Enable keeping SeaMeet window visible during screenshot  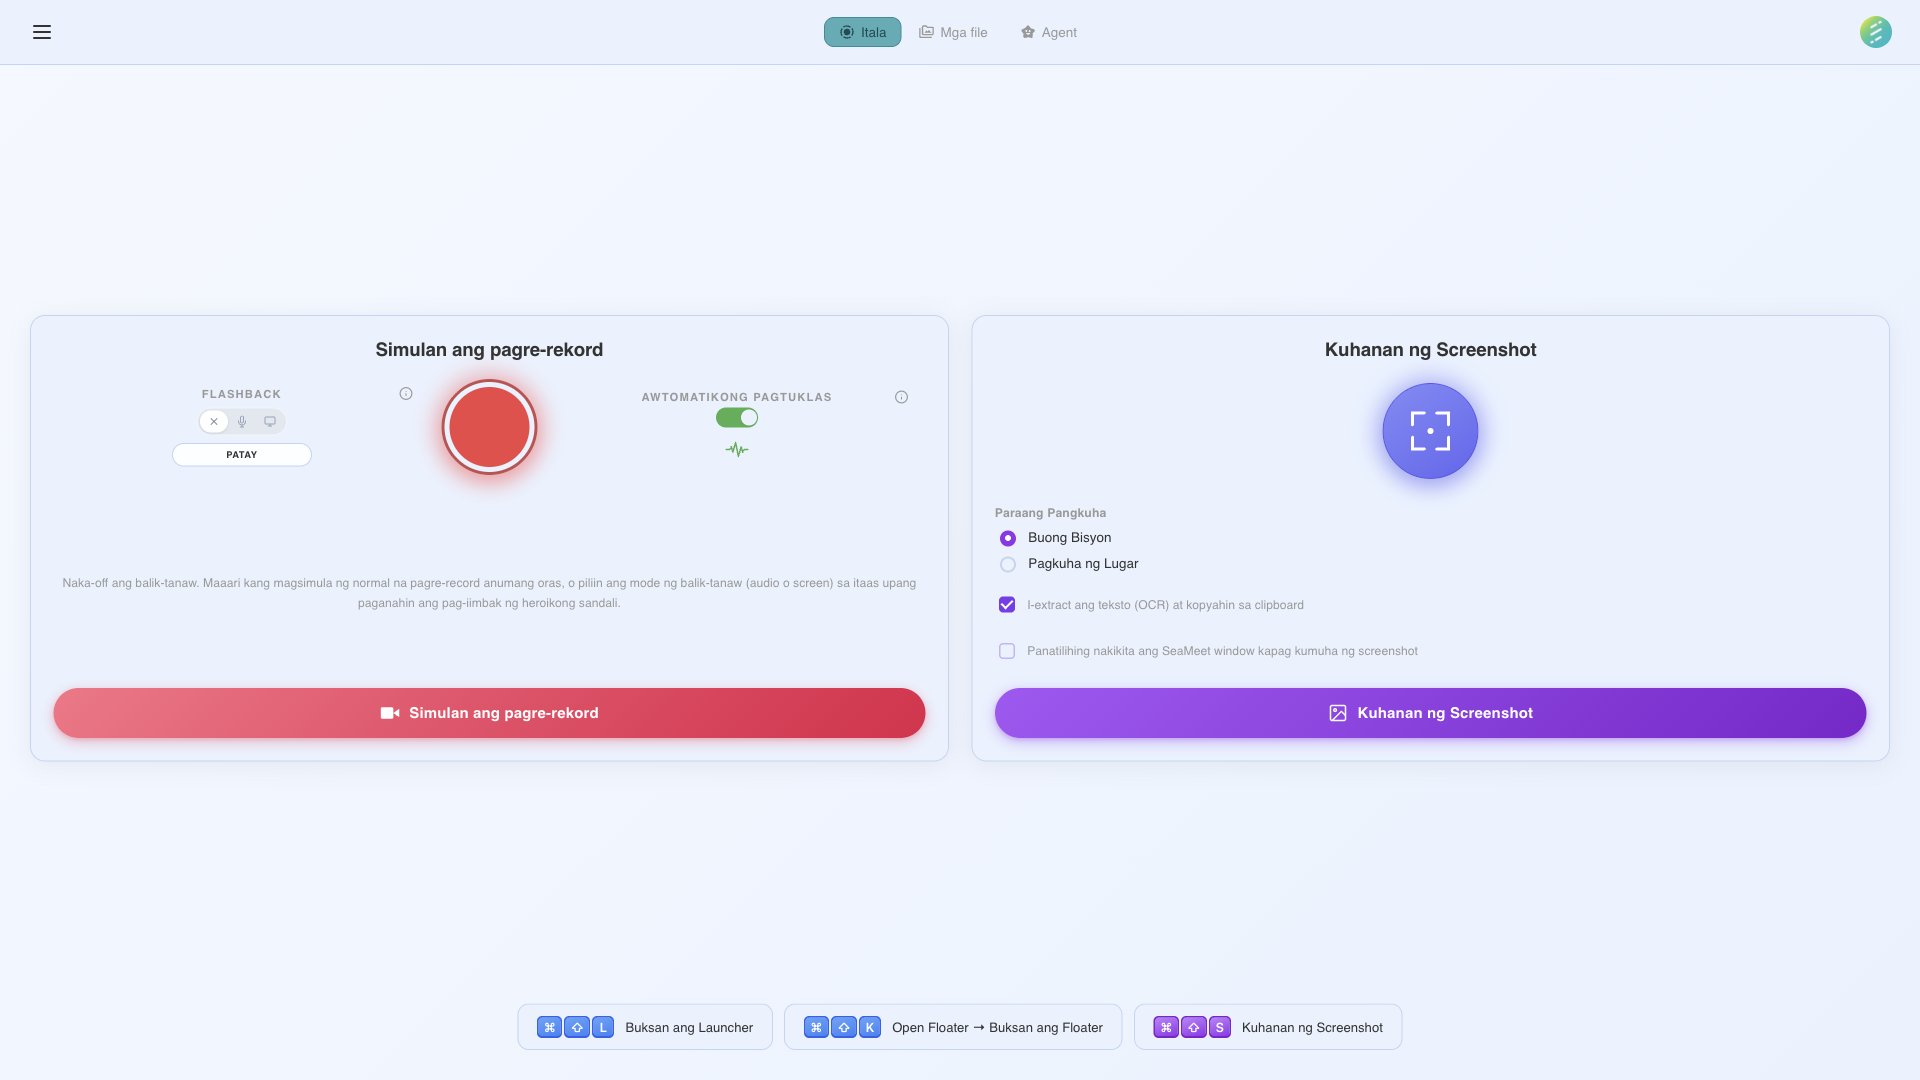1007,651
